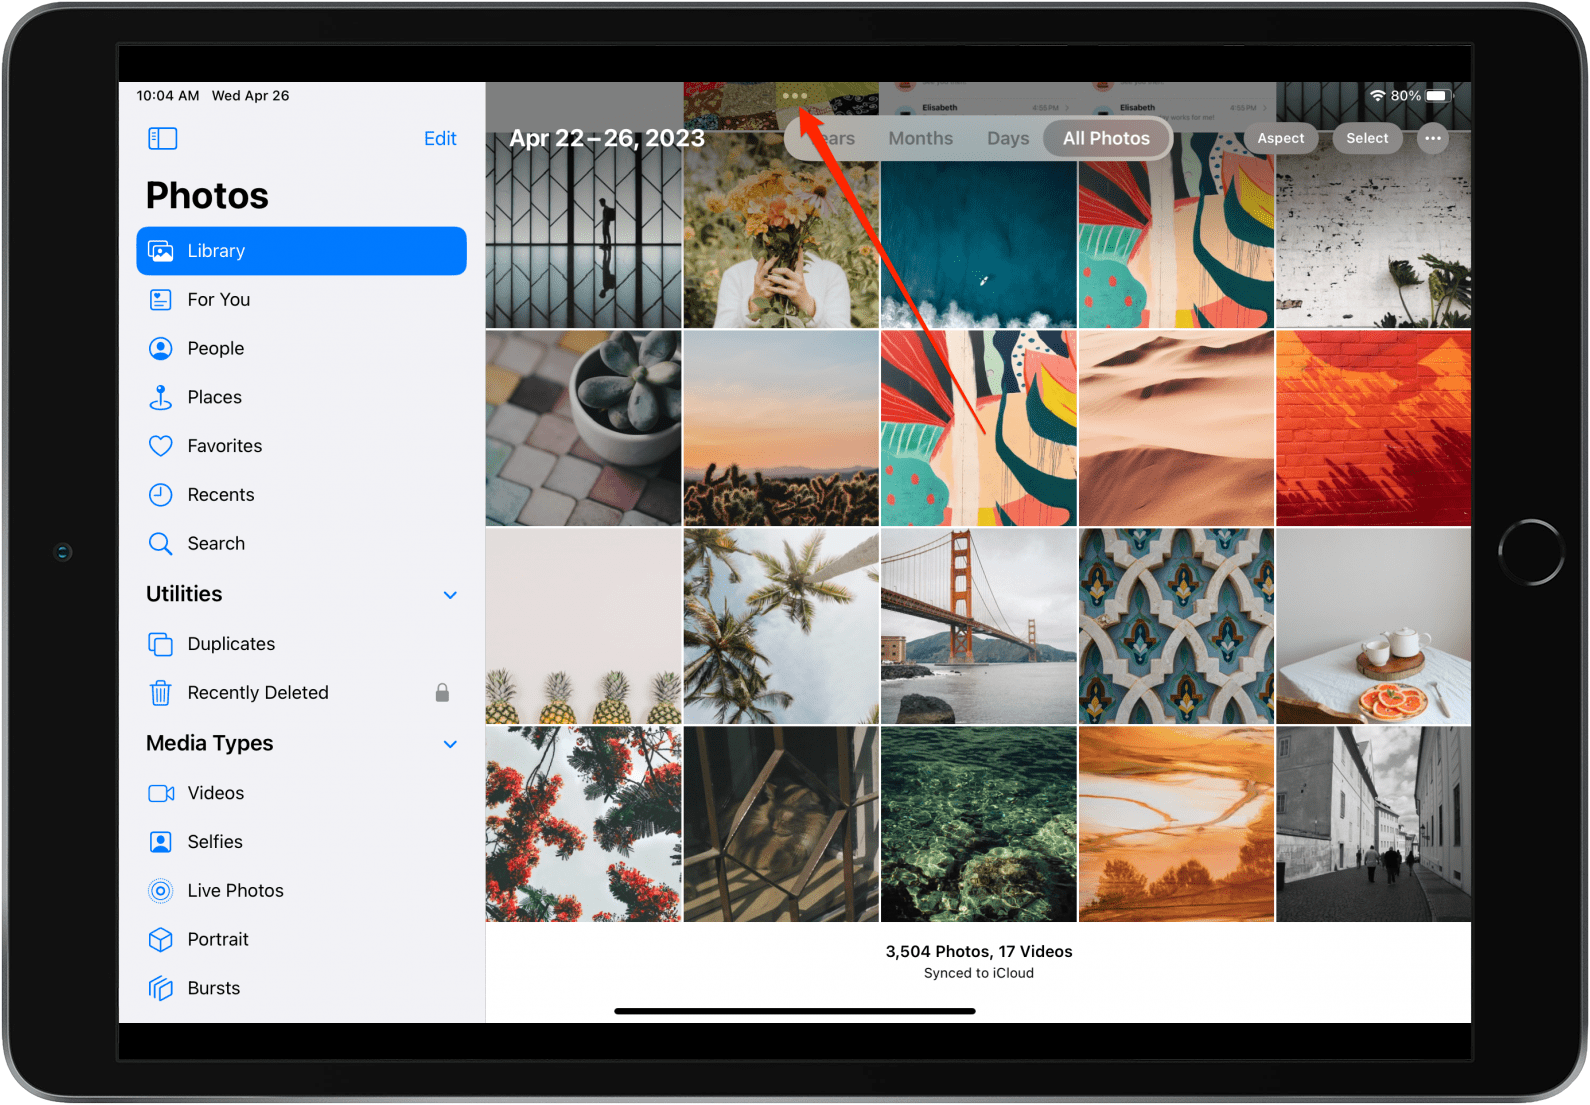Collapse the Media Types section chevron

click(450, 744)
